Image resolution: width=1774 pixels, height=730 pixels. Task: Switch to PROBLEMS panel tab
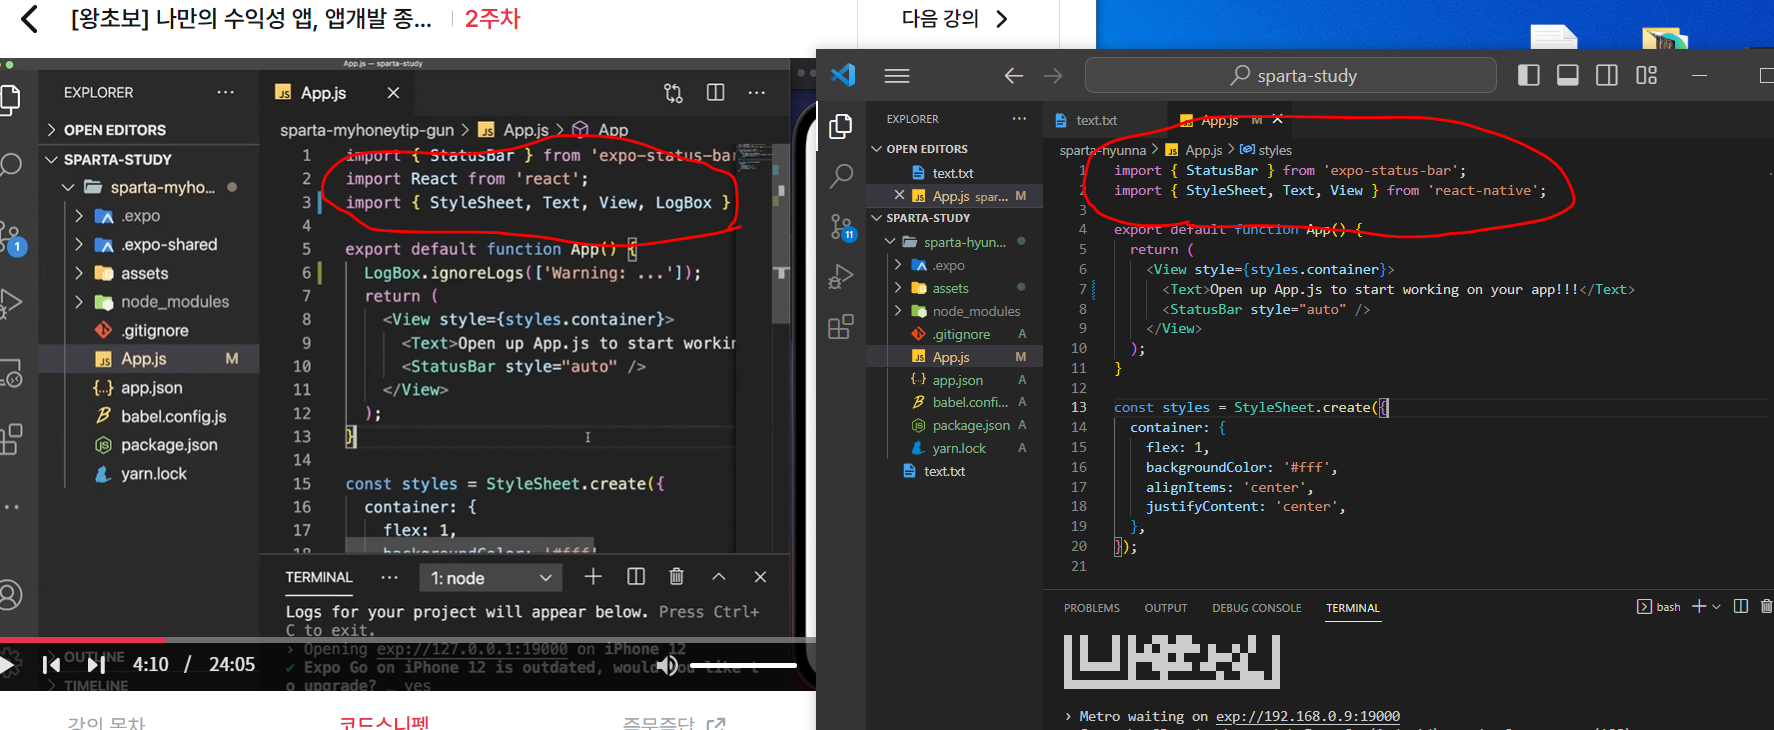point(1091,608)
